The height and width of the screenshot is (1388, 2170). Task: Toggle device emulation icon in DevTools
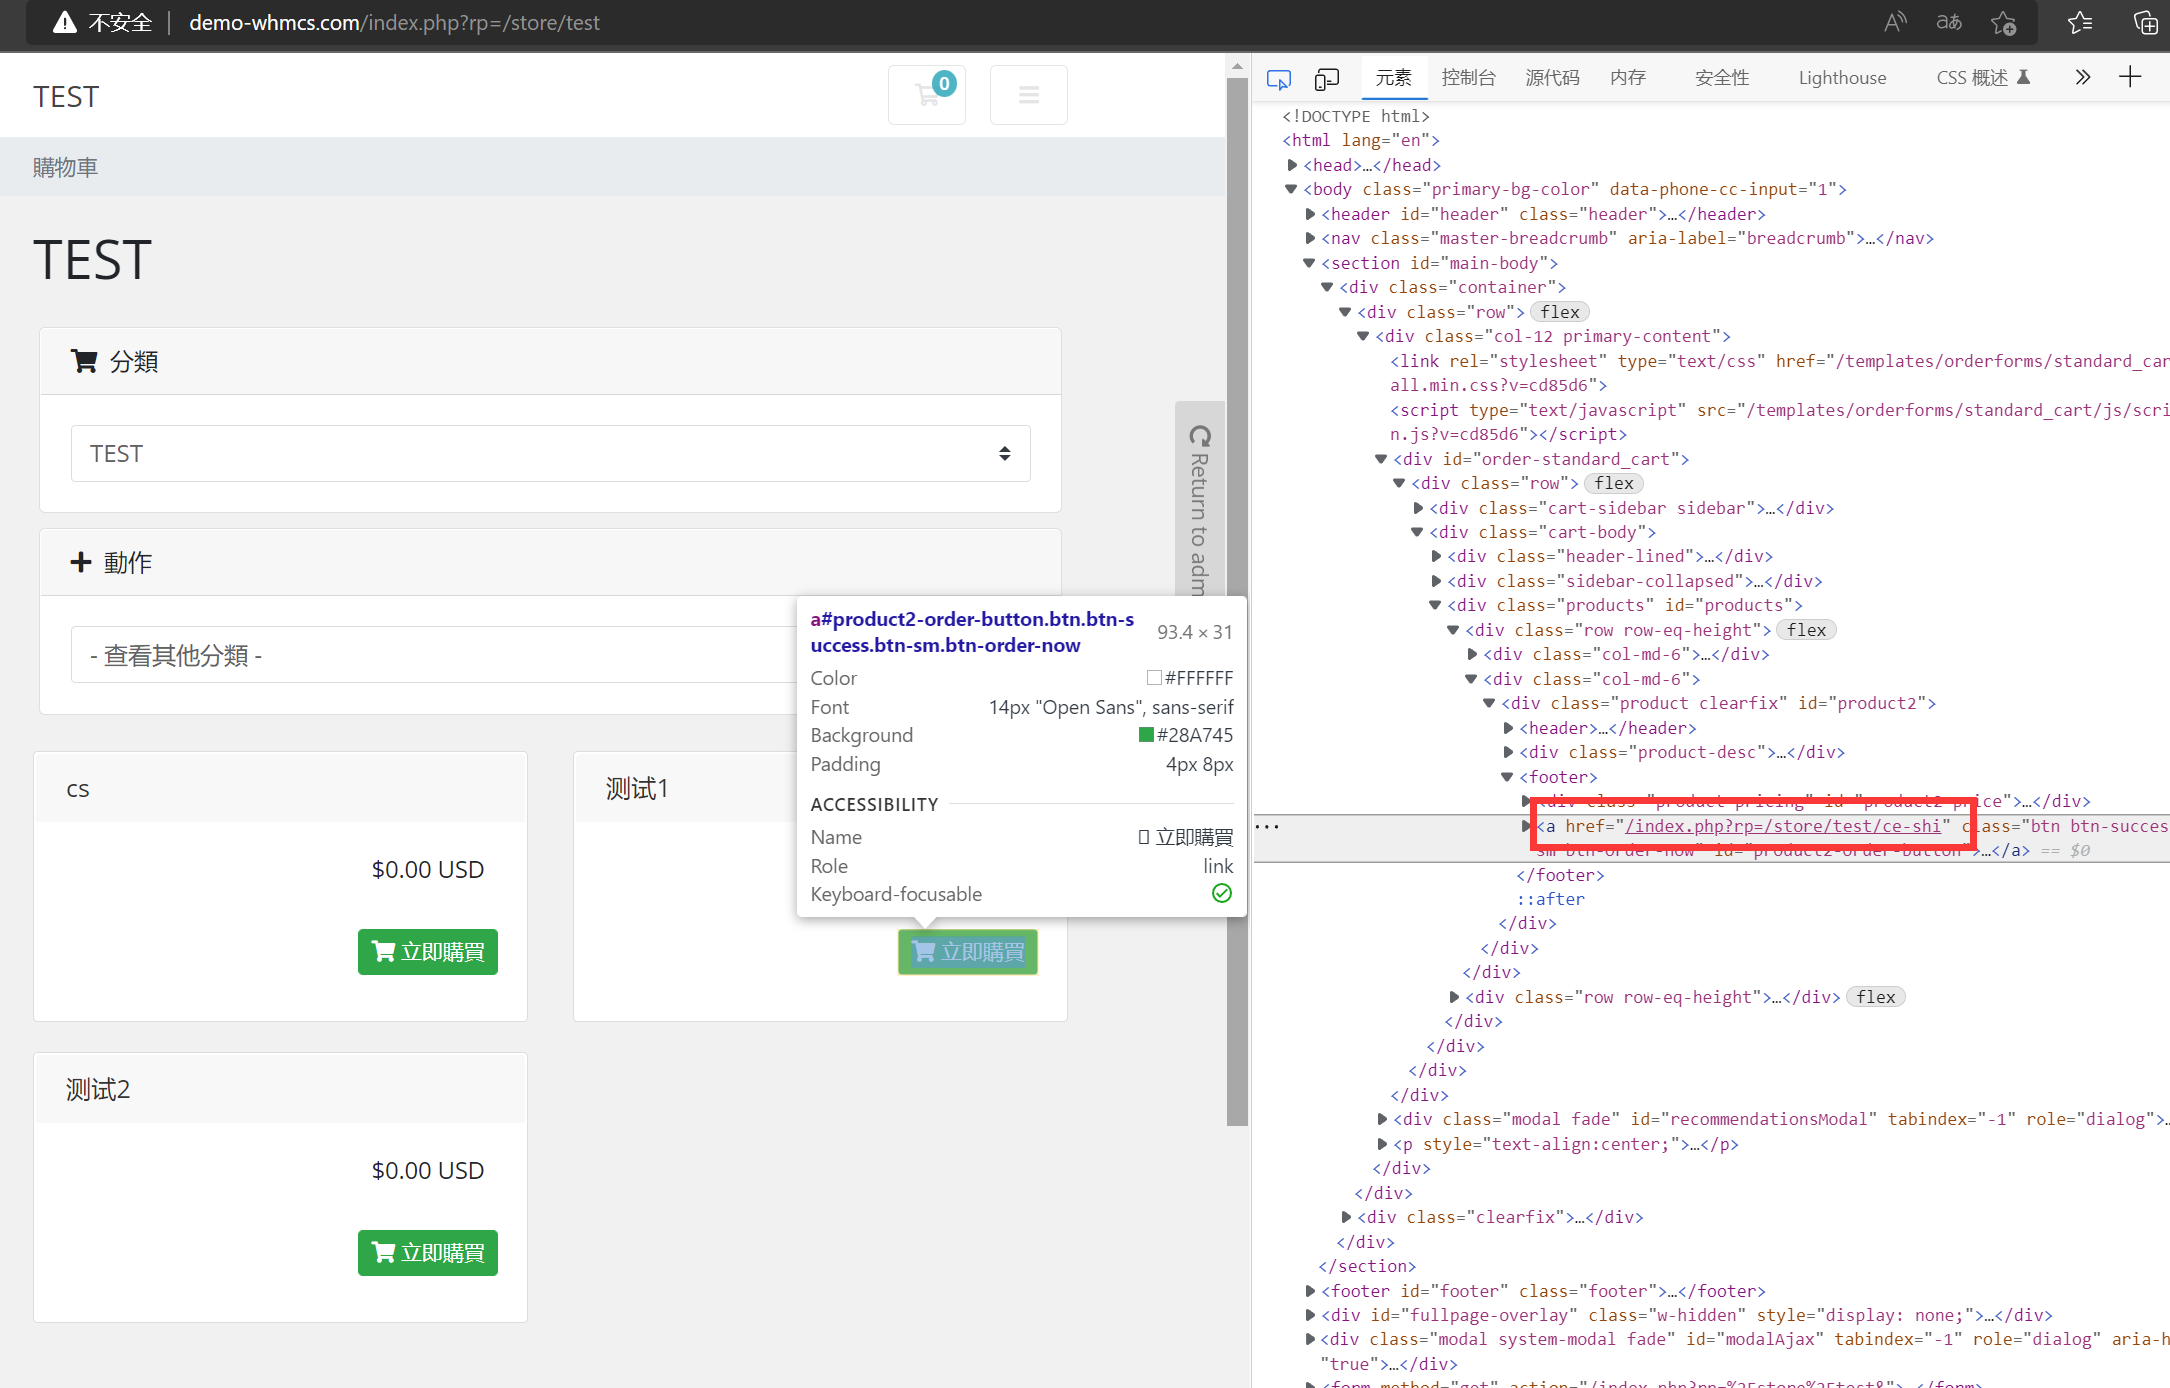click(1326, 79)
